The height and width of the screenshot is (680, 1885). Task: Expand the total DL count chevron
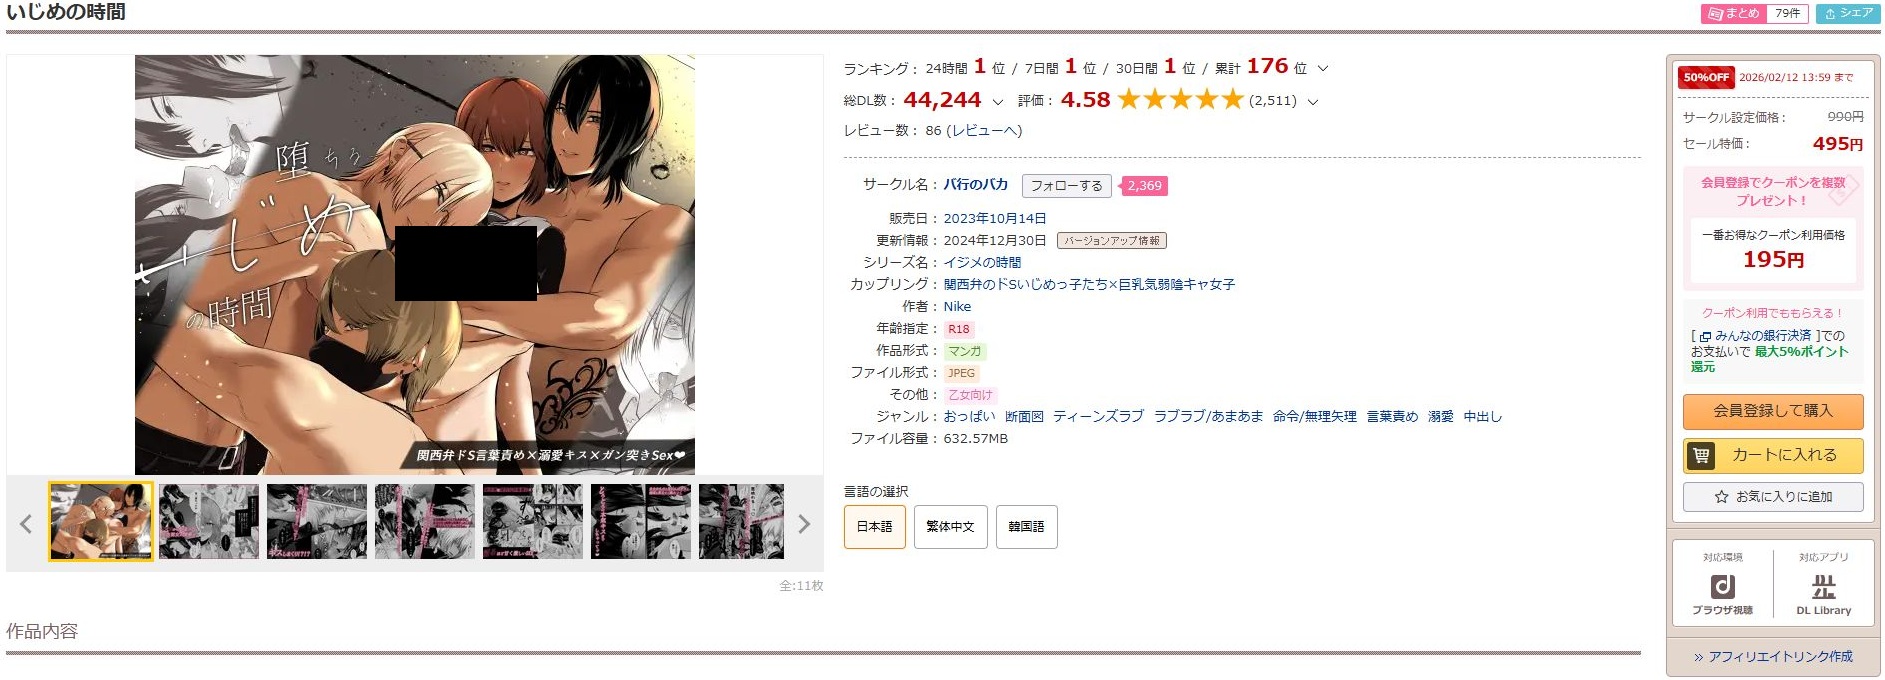tap(997, 102)
